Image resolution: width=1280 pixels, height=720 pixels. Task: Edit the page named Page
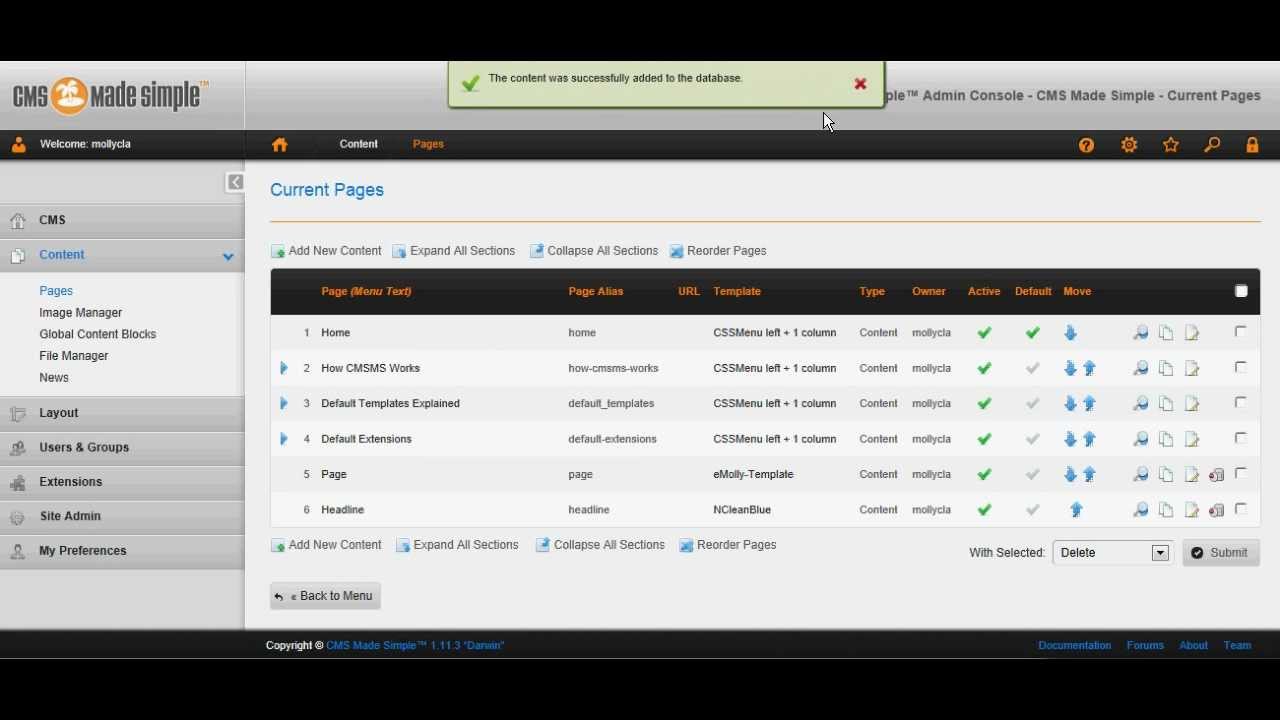pyautogui.click(x=1192, y=475)
